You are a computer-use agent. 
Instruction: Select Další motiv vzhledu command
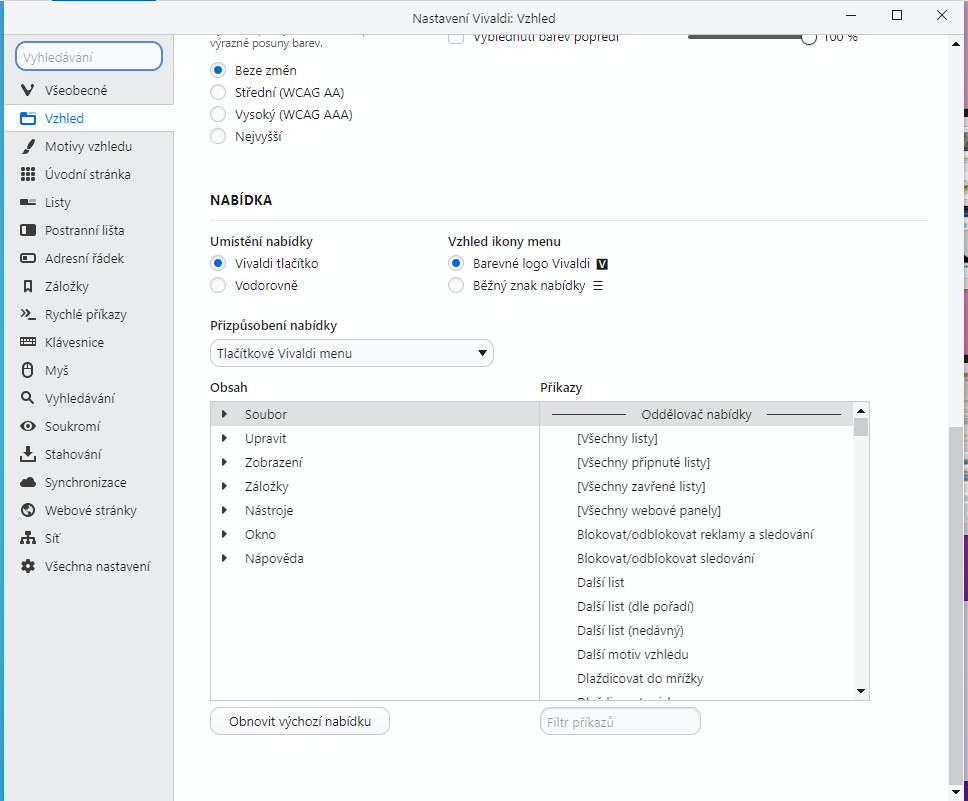(696, 655)
